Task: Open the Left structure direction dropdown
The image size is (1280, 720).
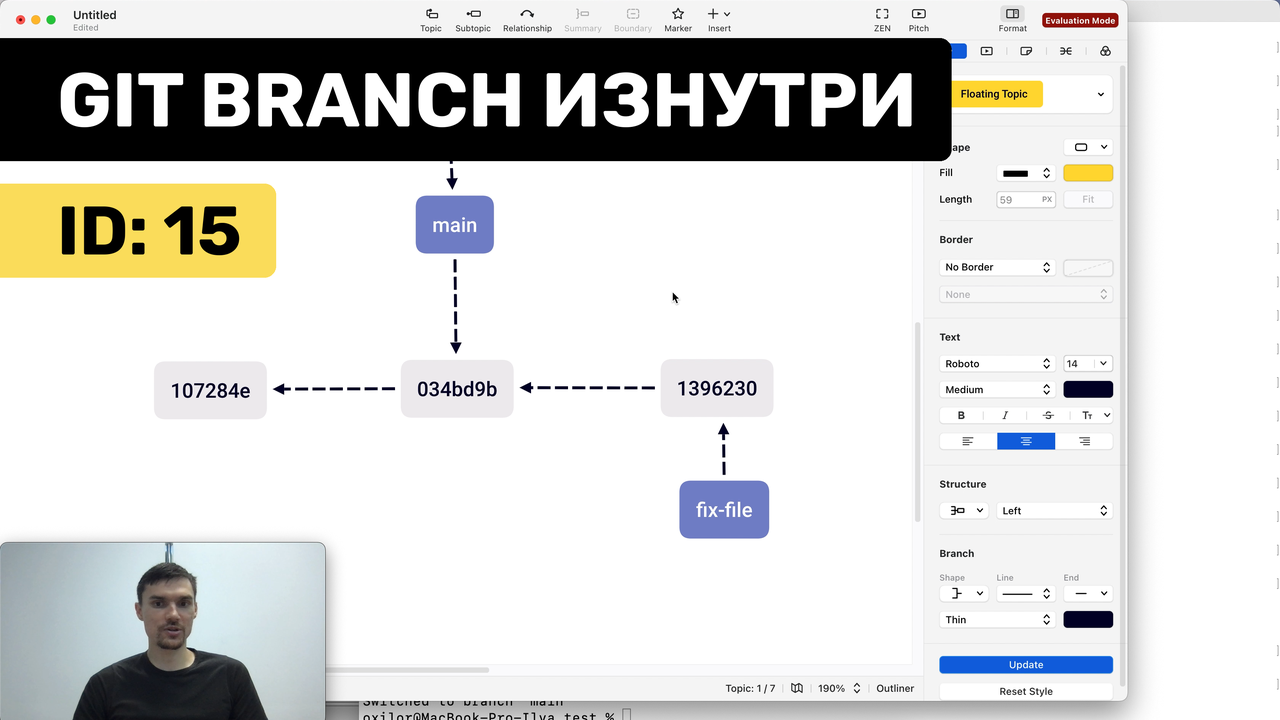Action: (x=1055, y=511)
